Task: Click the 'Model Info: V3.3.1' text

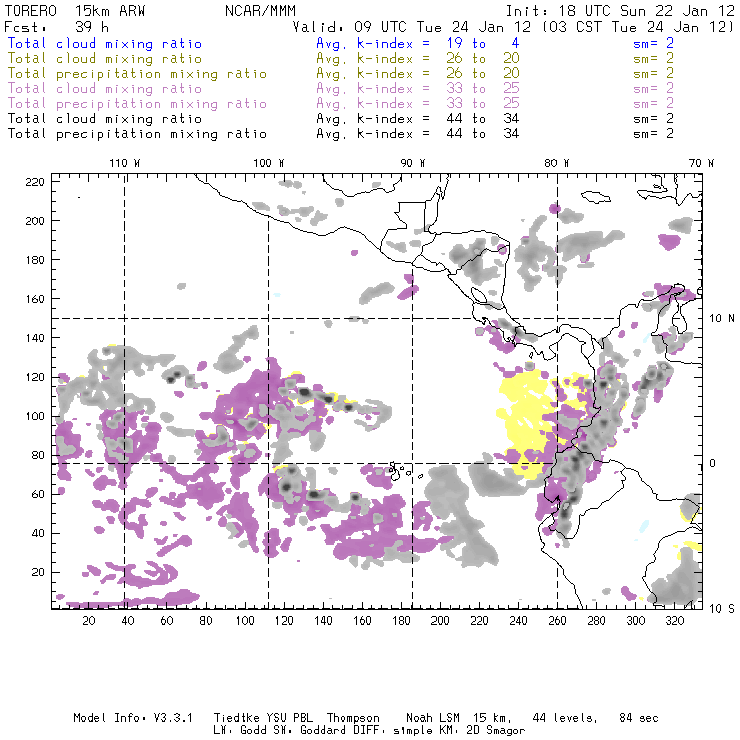Action: (133, 718)
